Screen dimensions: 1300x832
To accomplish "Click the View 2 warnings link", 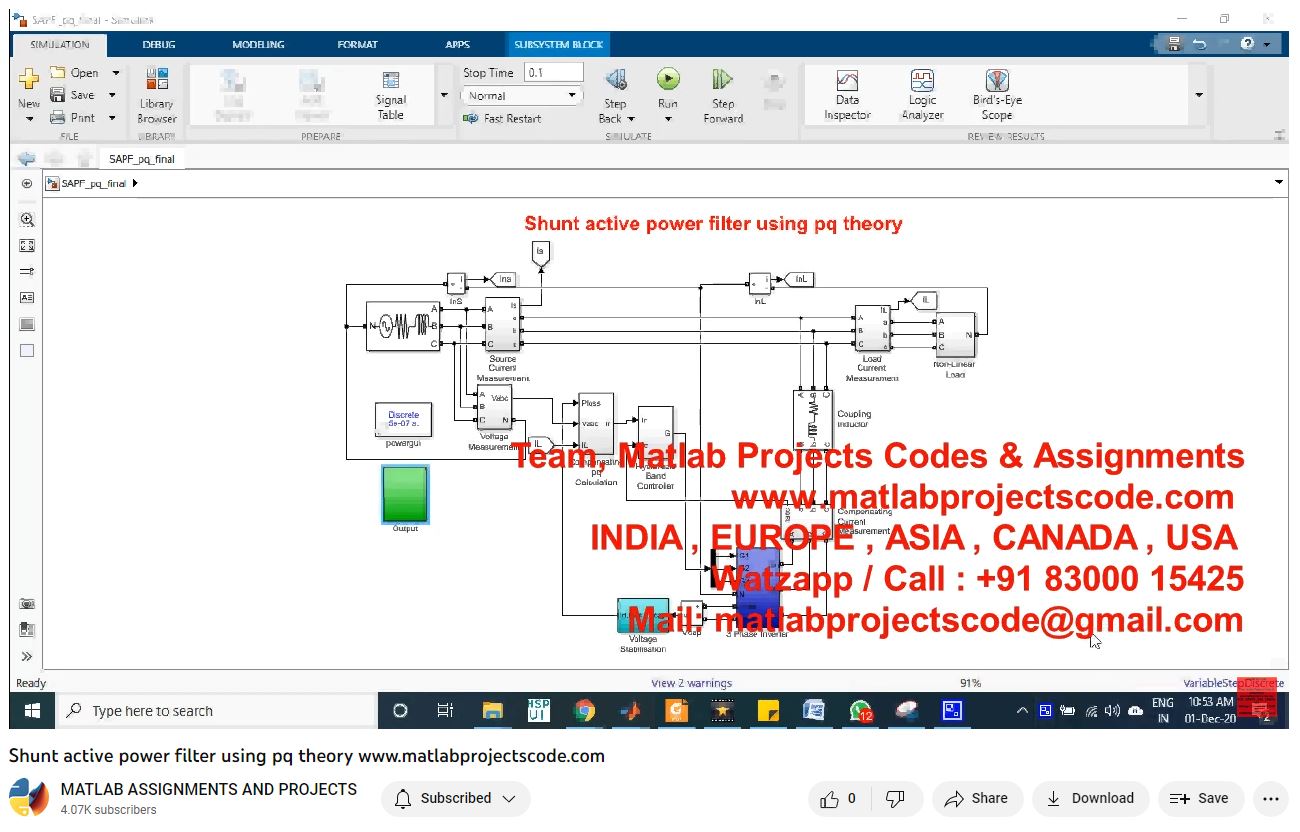I will 691,683.
